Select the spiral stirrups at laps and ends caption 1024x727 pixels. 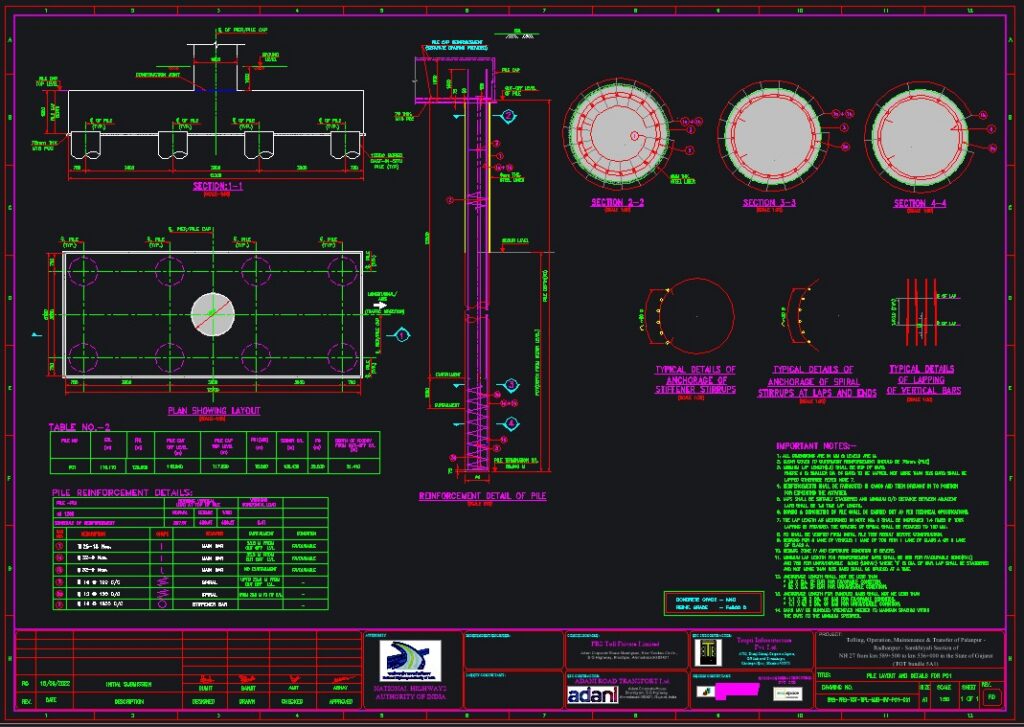816,381
